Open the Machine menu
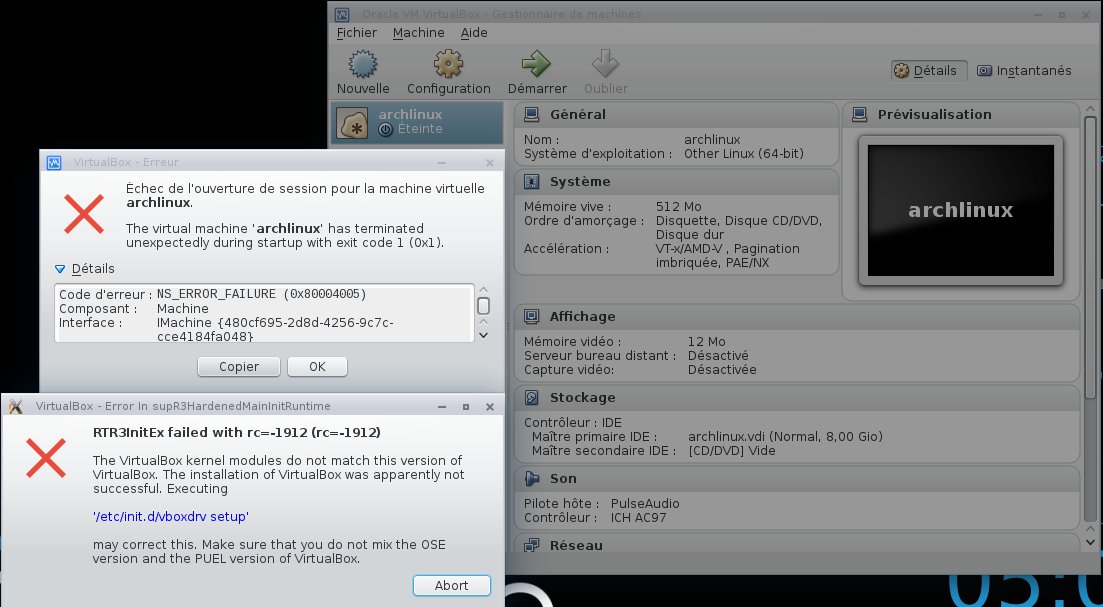Screen dimensions: 1103x607 click(419, 32)
